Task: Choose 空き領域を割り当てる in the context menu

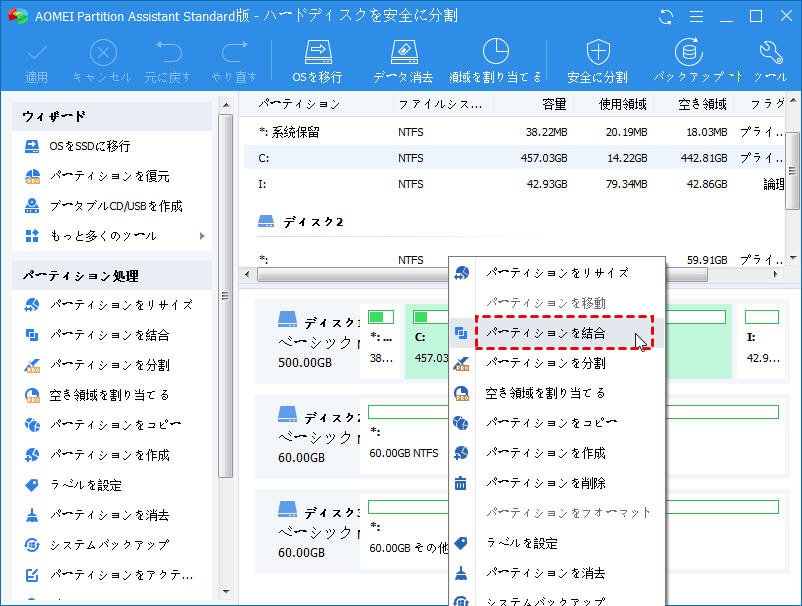Action: point(558,393)
